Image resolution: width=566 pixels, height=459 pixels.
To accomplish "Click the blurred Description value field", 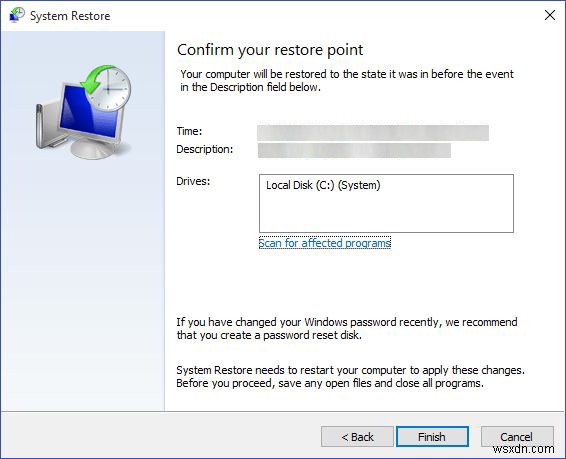I will click(x=354, y=150).
